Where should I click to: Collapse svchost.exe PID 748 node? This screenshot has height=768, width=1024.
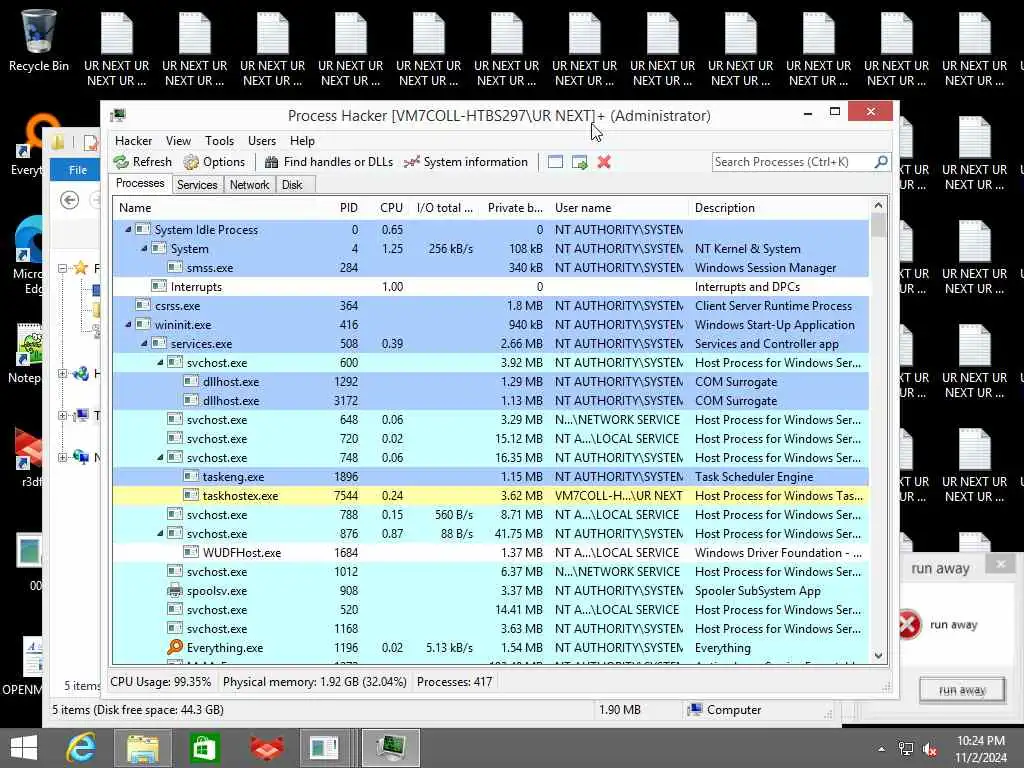coord(161,458)
